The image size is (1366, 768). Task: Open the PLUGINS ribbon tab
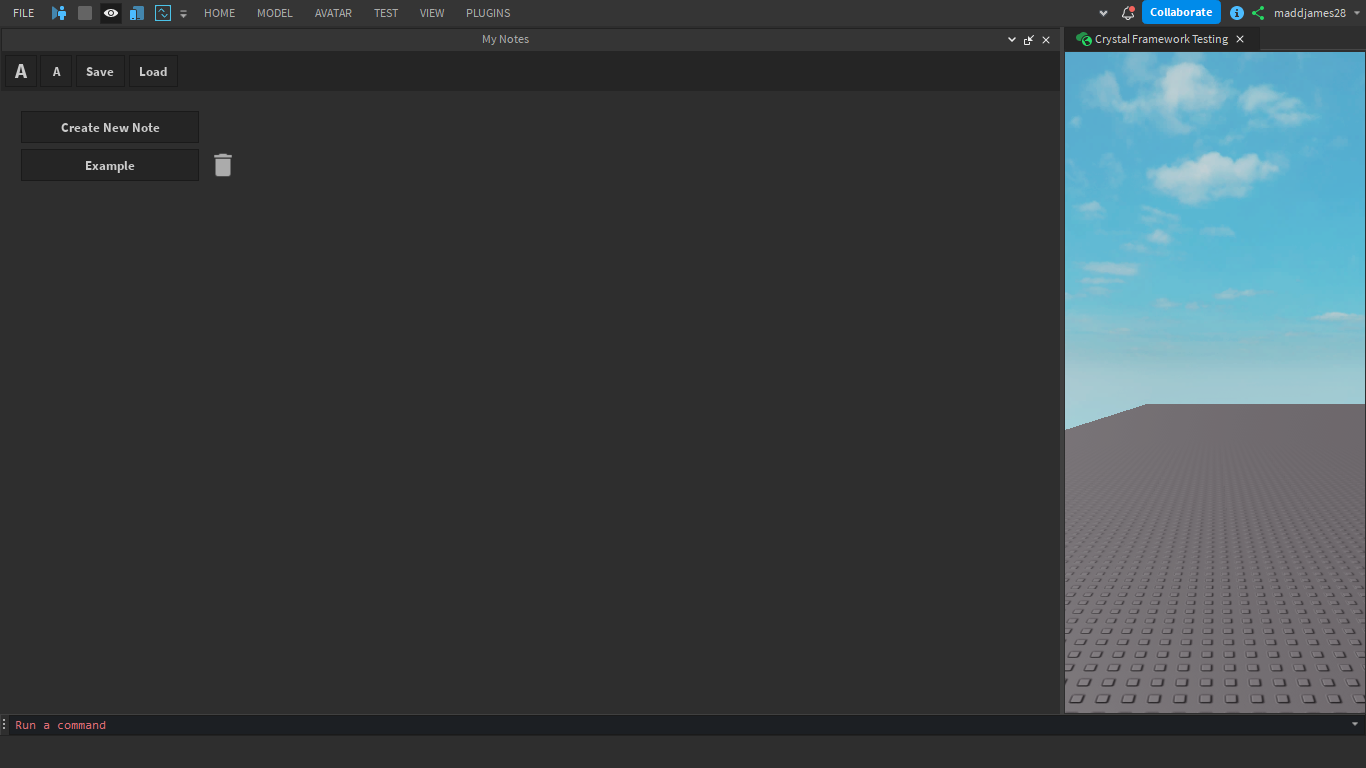coord(487,13)
